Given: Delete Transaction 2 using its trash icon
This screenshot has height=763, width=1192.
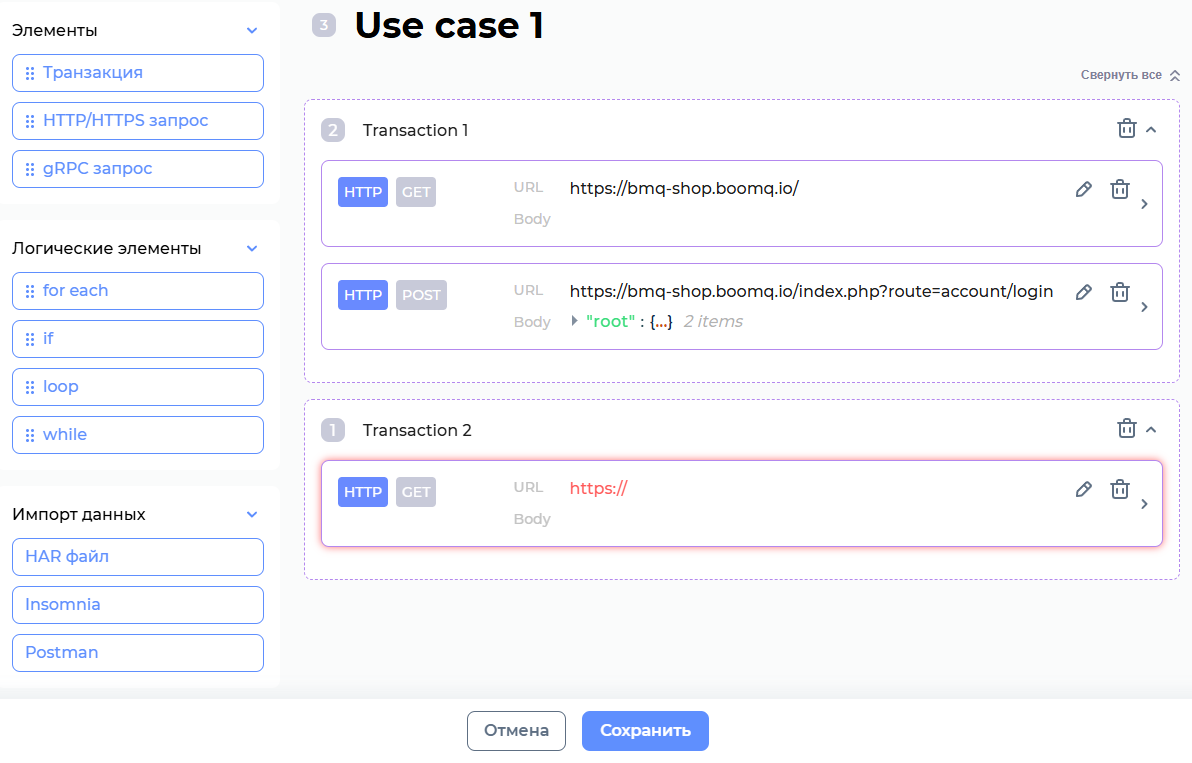Looking at the screenshot, I should tap(1126, 429).
